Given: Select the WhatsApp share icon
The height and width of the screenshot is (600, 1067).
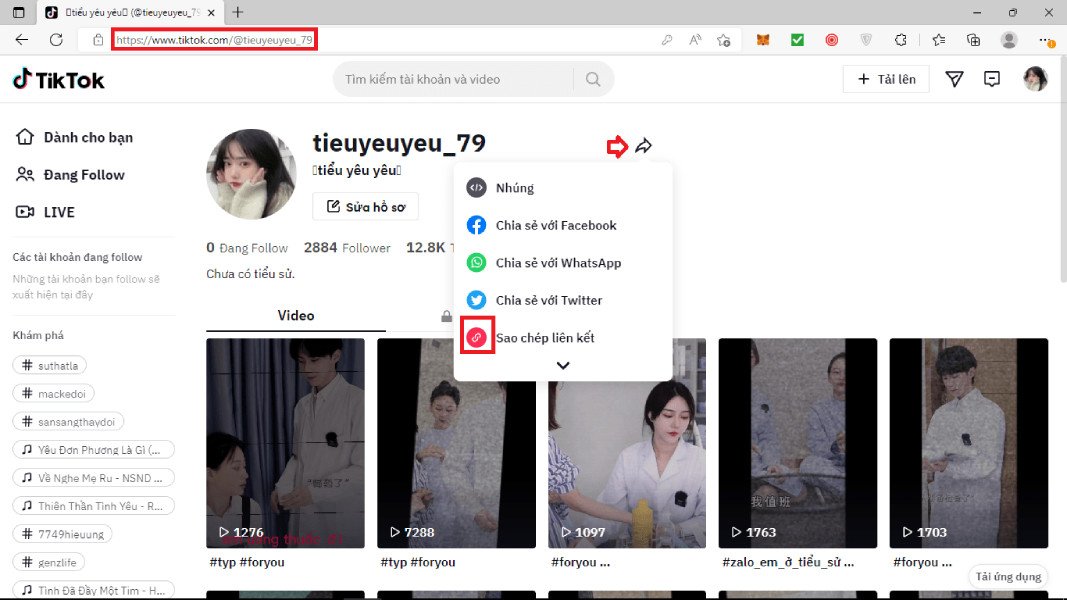Looking at the screenshot, I should pos(476,262).
